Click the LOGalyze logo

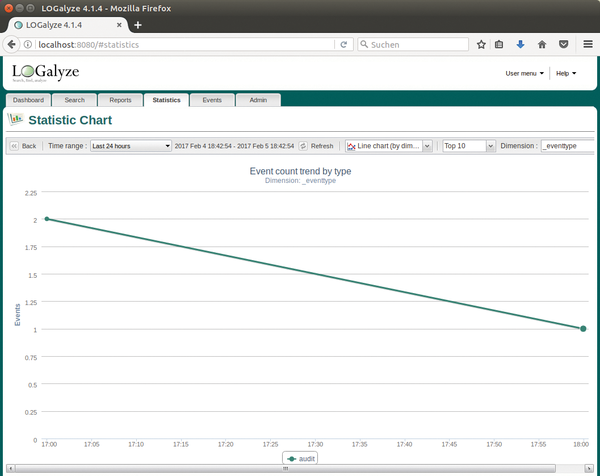(x=45, y=74)
